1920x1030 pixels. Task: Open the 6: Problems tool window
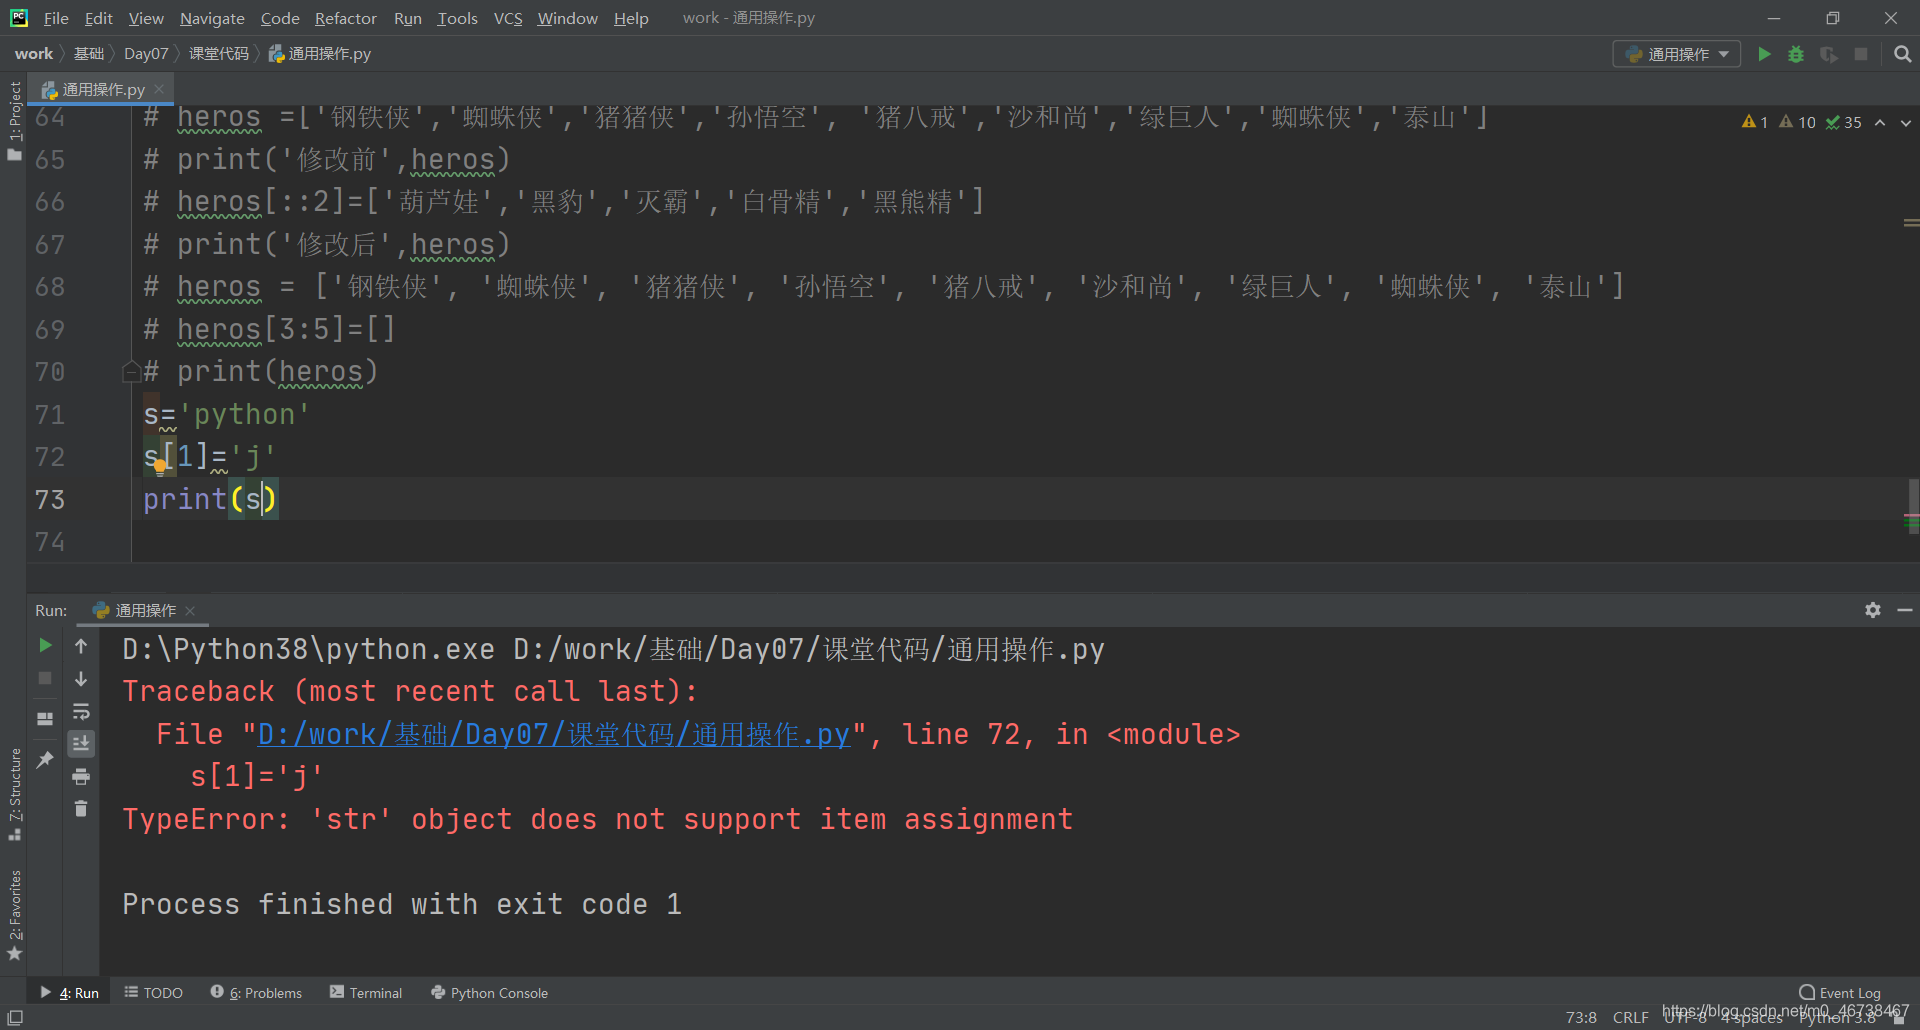(256, 993)
